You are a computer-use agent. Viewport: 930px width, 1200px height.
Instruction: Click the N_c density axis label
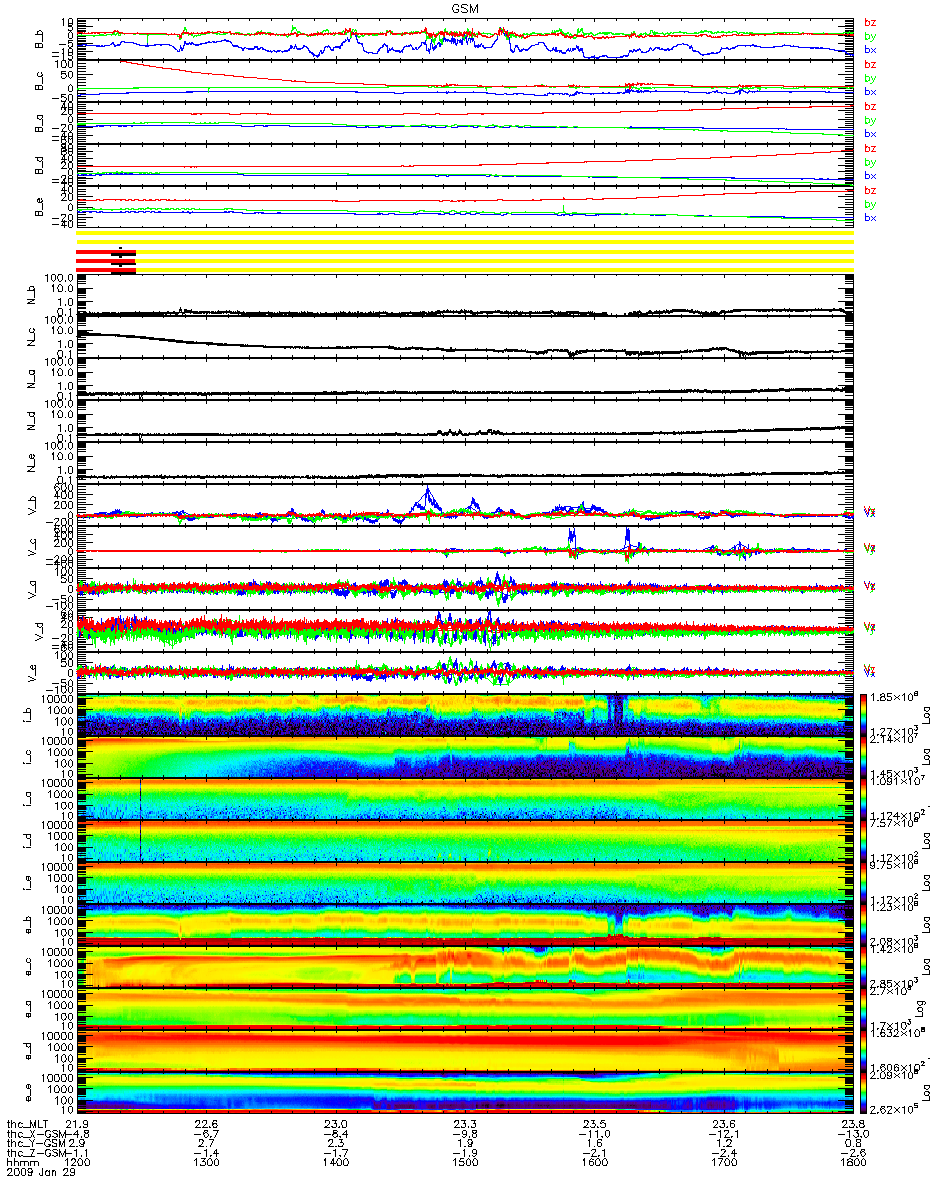(x=29, y=337)
